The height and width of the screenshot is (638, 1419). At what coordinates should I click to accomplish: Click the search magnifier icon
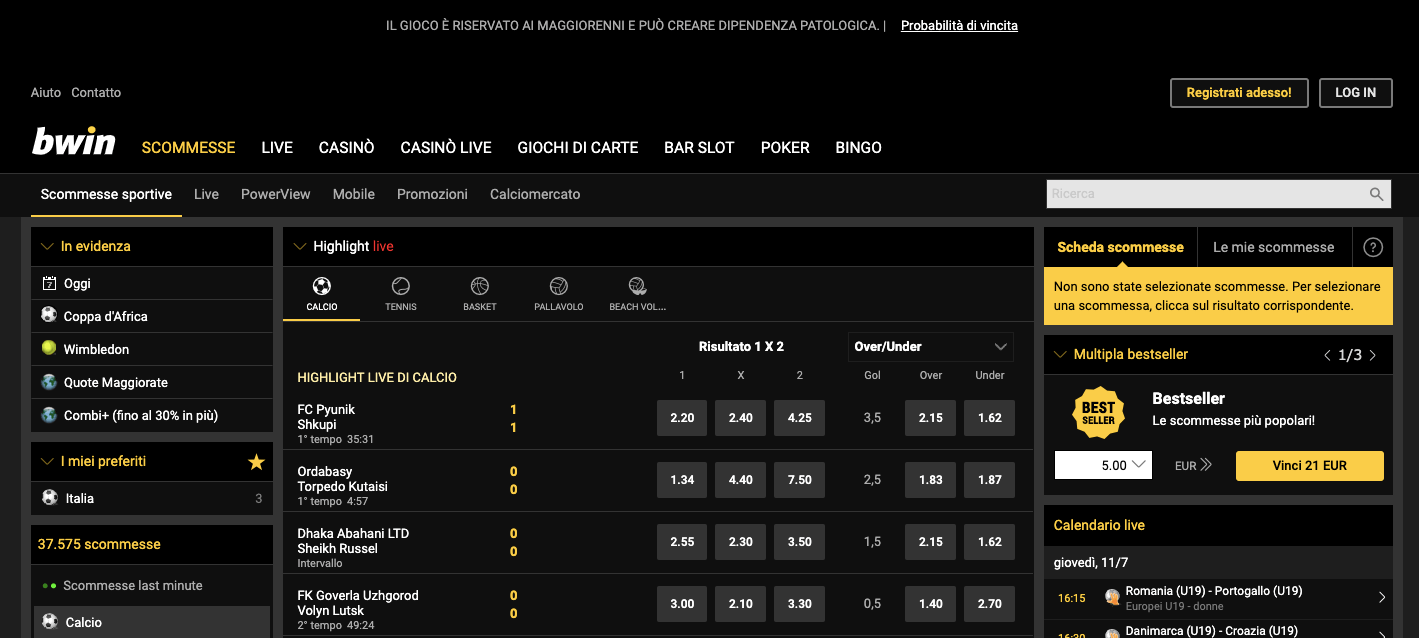1377,194
